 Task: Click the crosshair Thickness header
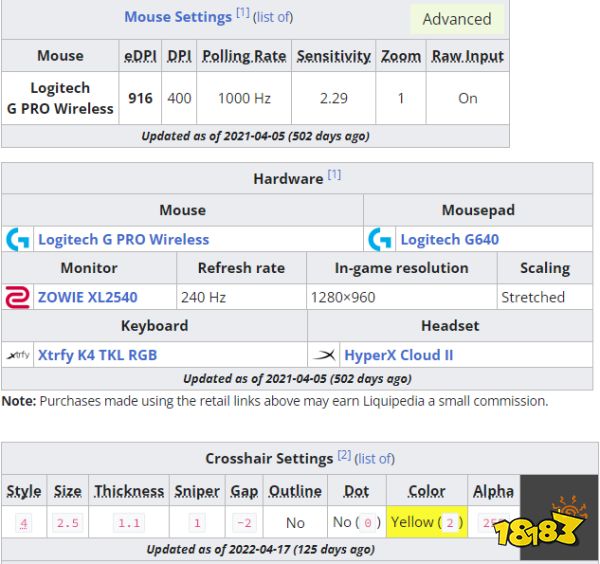click(x=129, y=491)
